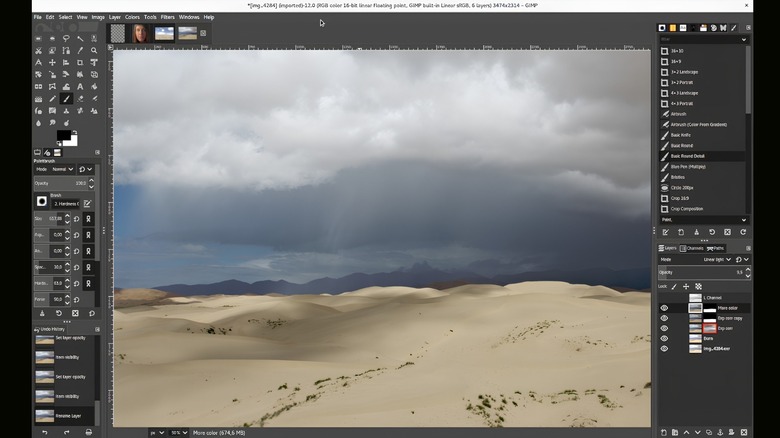Image resolution: width=780 pixels, height=438 pixels.
Task: Edit the selected tool preset icon
Action: pyautogui.click(x=666, y=232)
